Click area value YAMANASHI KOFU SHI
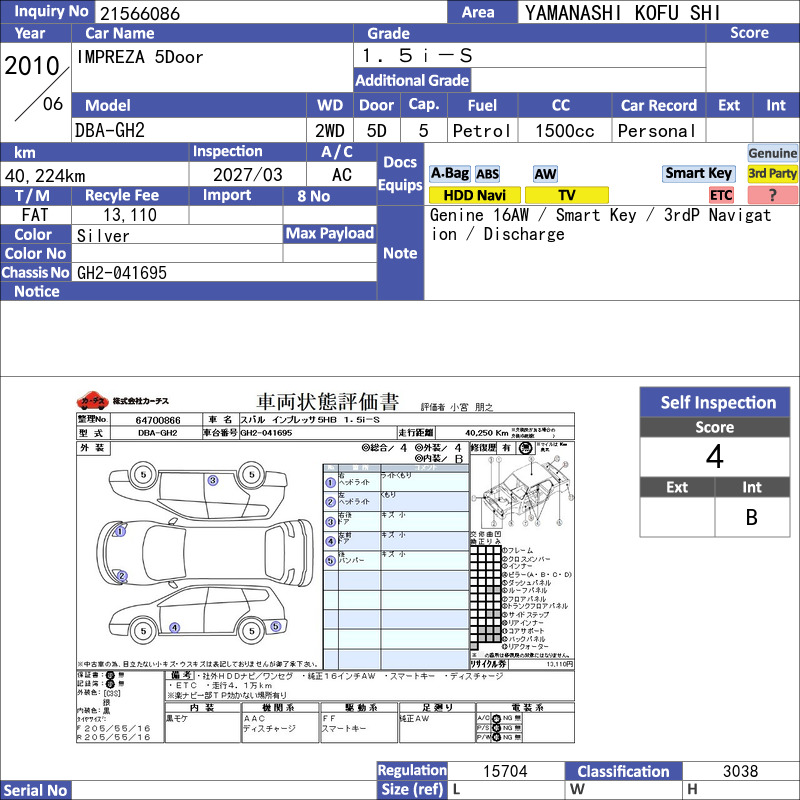 622,13
